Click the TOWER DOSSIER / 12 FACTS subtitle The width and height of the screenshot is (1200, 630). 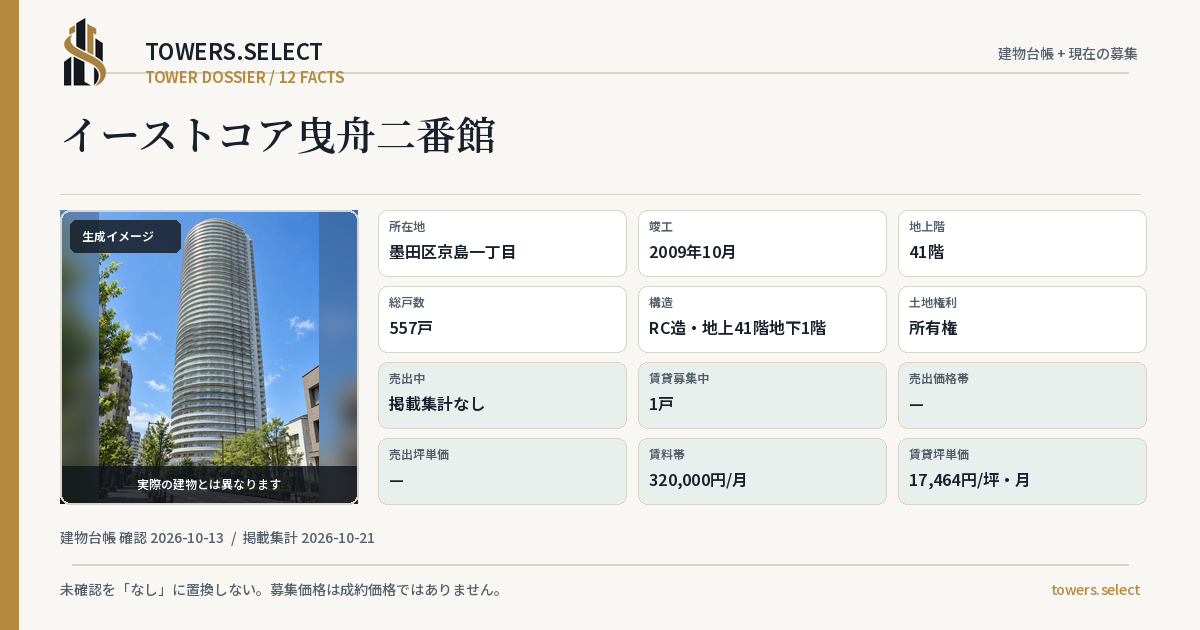[x=245, y=77]
